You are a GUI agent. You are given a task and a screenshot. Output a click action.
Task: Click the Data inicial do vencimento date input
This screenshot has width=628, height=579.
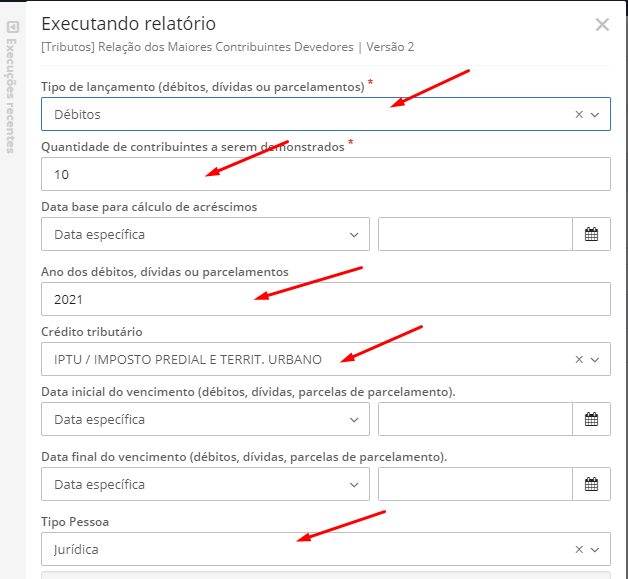point(475,419)
